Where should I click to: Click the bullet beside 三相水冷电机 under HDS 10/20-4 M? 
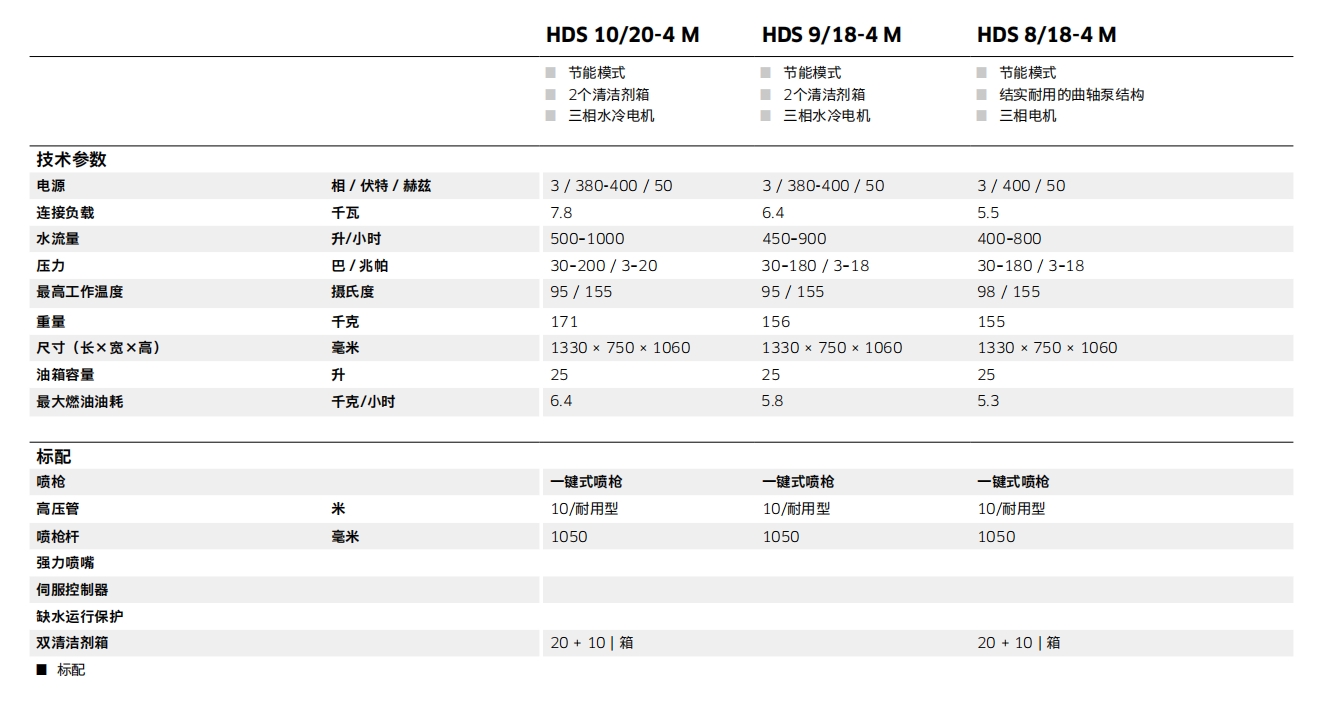(x=550, y=116)
